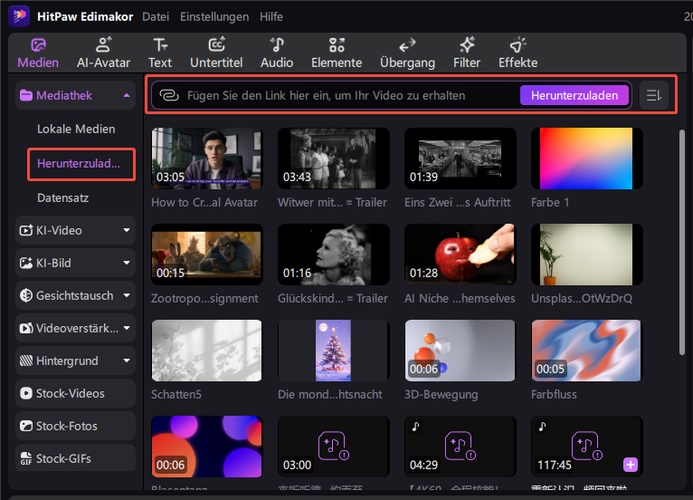This screenshot has width=693, height=500.
Task: Open the Stock-Videos category
Action: pos(70,393)
